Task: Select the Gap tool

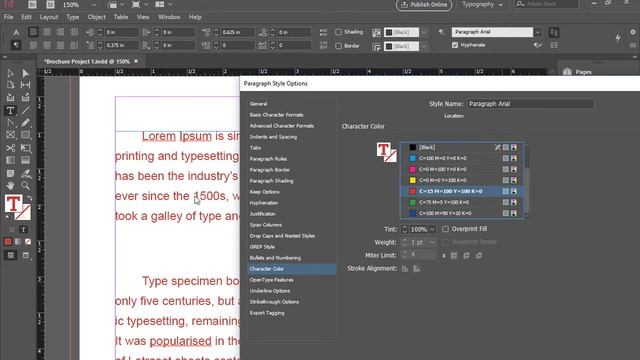Action: point(25,85)
